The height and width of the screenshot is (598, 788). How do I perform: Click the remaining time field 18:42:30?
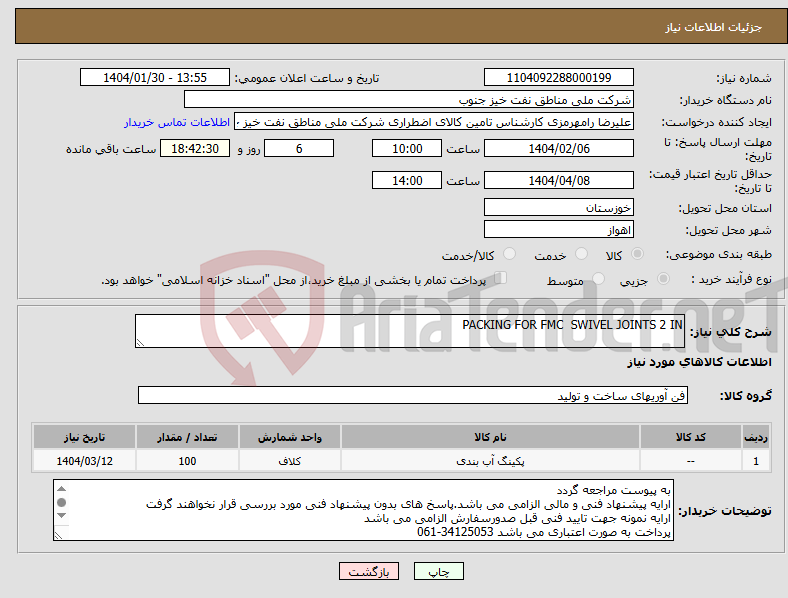195,149
